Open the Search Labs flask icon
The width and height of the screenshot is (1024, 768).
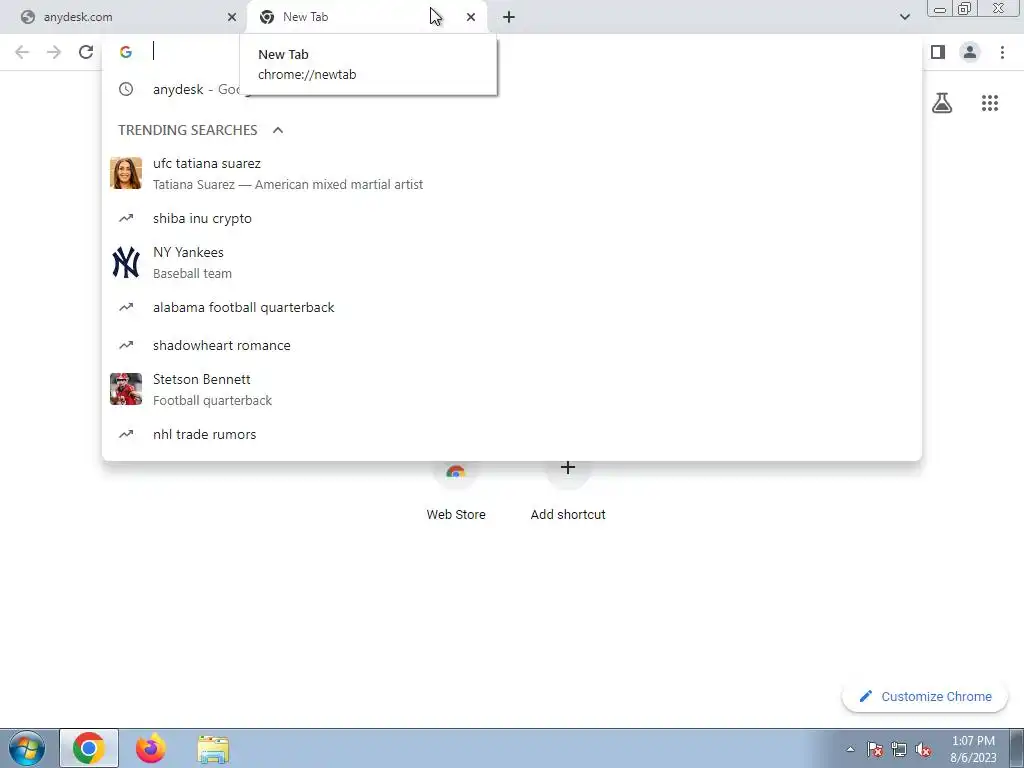pyautogui.click(x=942, y=103)
